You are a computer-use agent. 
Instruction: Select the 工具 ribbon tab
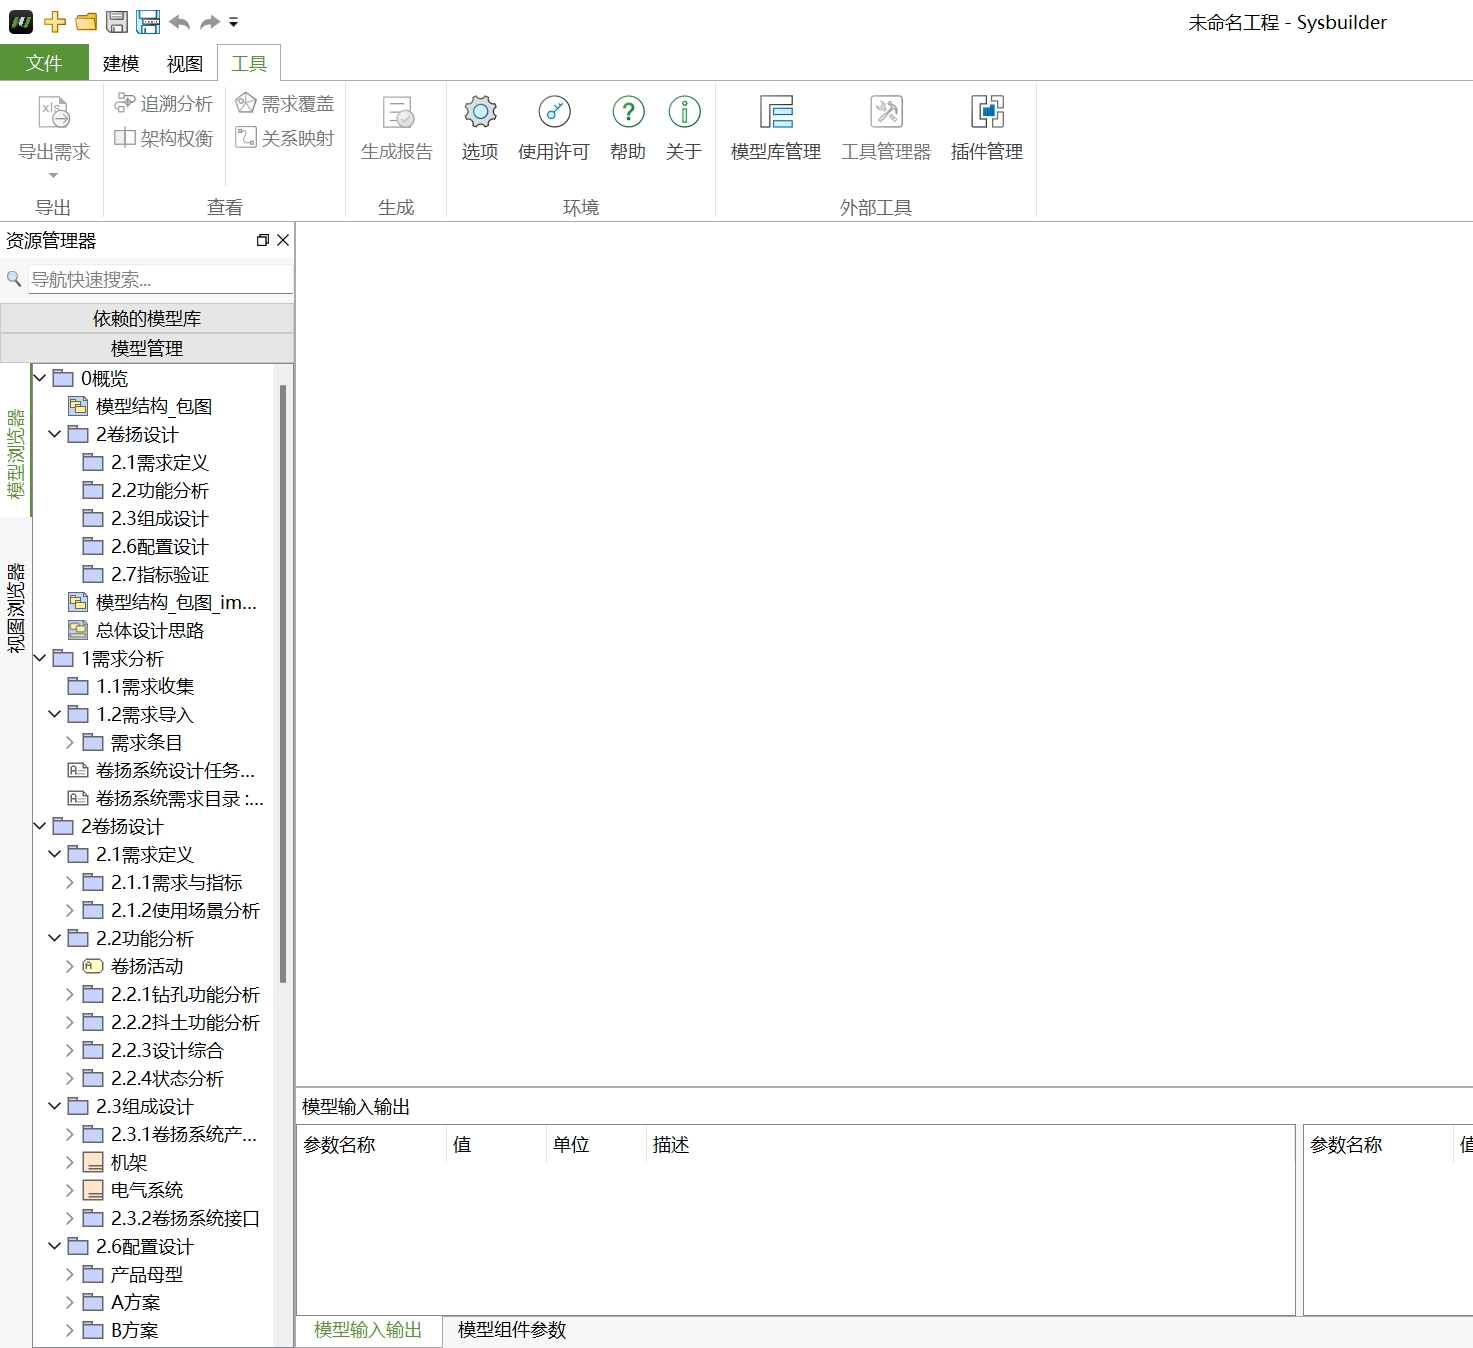pyautogui.click(x=249, y=63)
